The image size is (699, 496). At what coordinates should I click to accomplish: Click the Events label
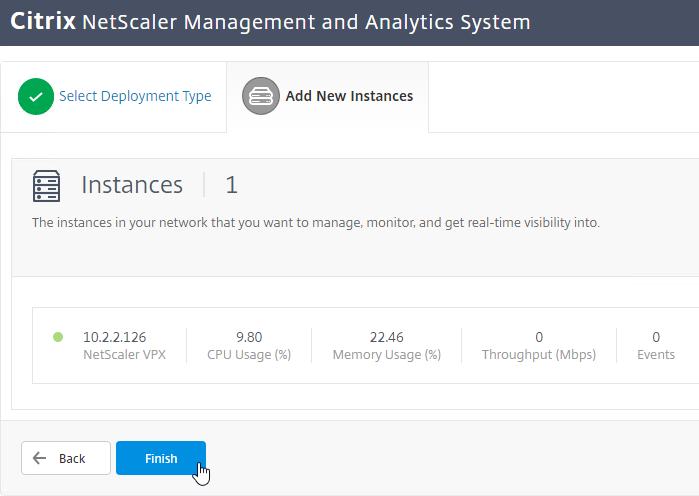(x=656, y=355)
